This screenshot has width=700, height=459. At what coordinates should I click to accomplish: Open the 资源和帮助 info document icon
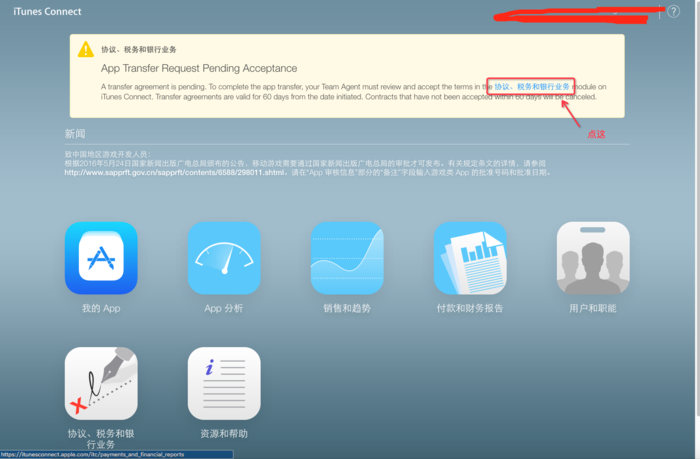[x=224, y=384]
